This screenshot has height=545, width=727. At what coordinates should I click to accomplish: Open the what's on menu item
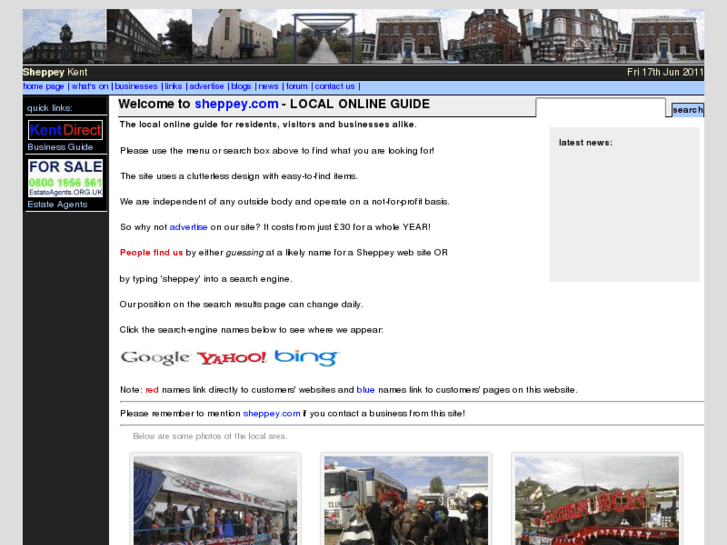90,86
